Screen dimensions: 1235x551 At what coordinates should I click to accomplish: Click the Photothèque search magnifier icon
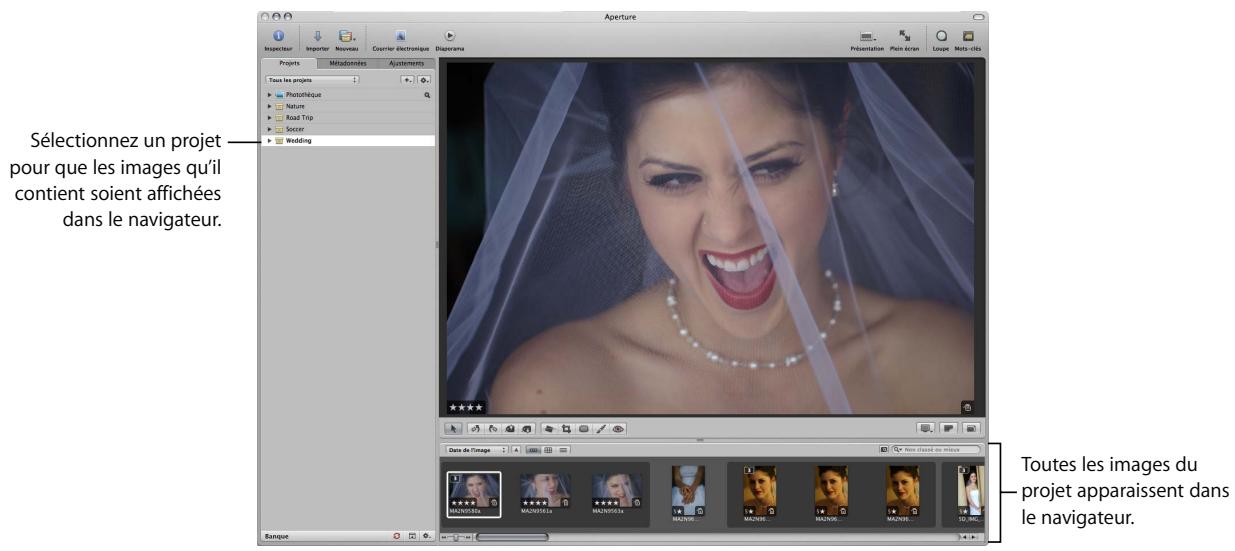427,95
